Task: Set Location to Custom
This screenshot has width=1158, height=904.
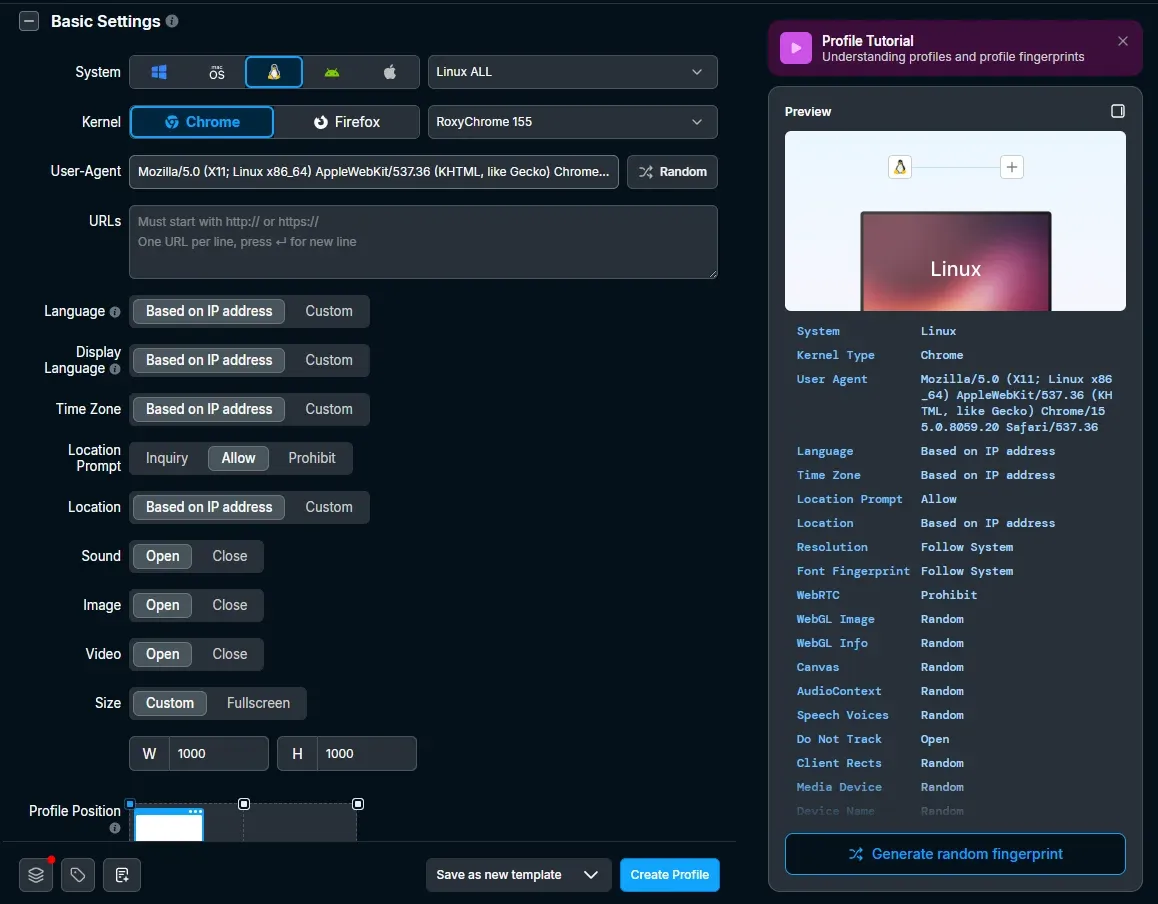Action: pyautogui.click(x=329, y=507)
